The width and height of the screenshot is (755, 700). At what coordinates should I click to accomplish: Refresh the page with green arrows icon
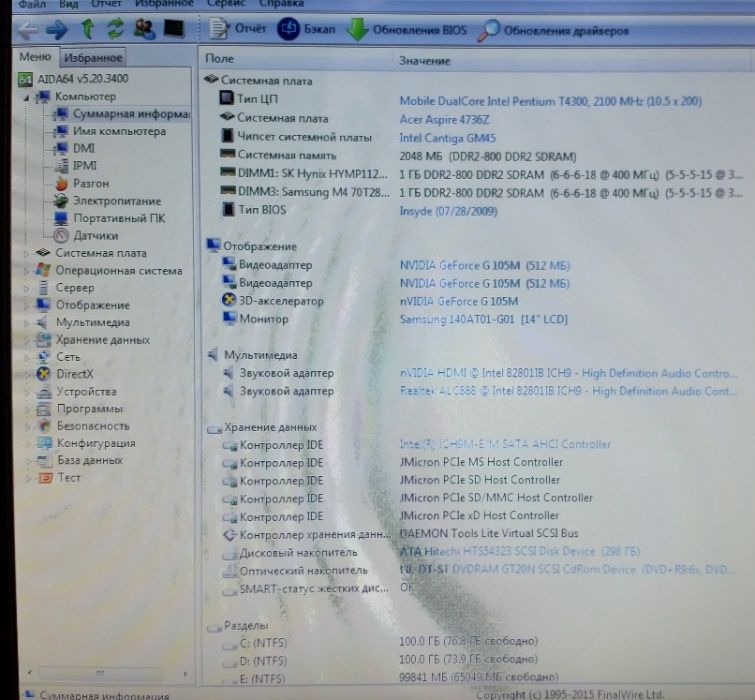pos(115,29)
